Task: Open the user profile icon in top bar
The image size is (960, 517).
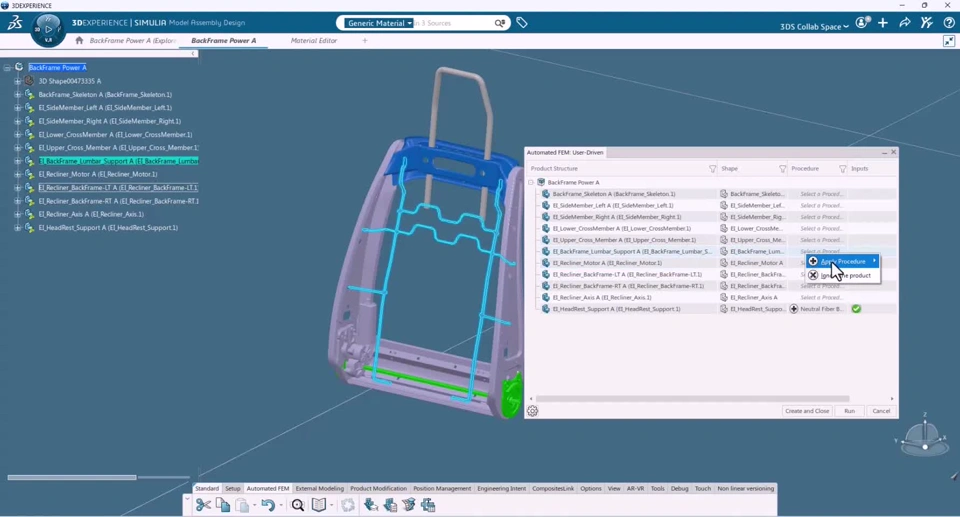Action: pyautogui.click(x=862, y=23)
